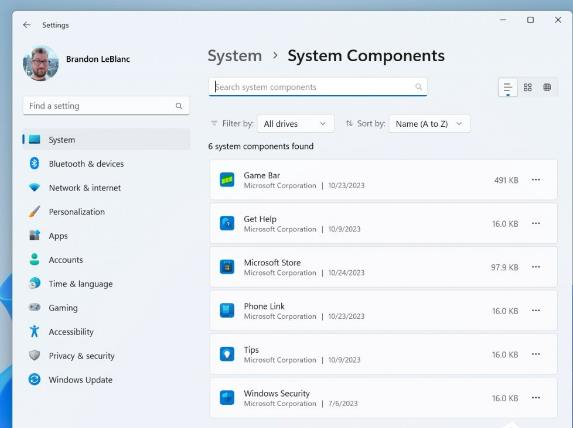Open the Filter by All drives dropdown

295,124
